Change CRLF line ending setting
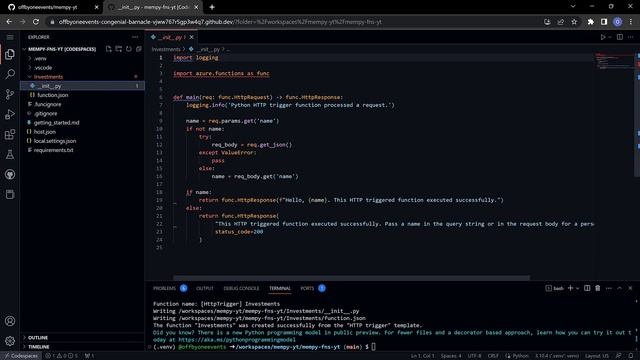Screen dimensions: 640x360 (x=493, y=356)
